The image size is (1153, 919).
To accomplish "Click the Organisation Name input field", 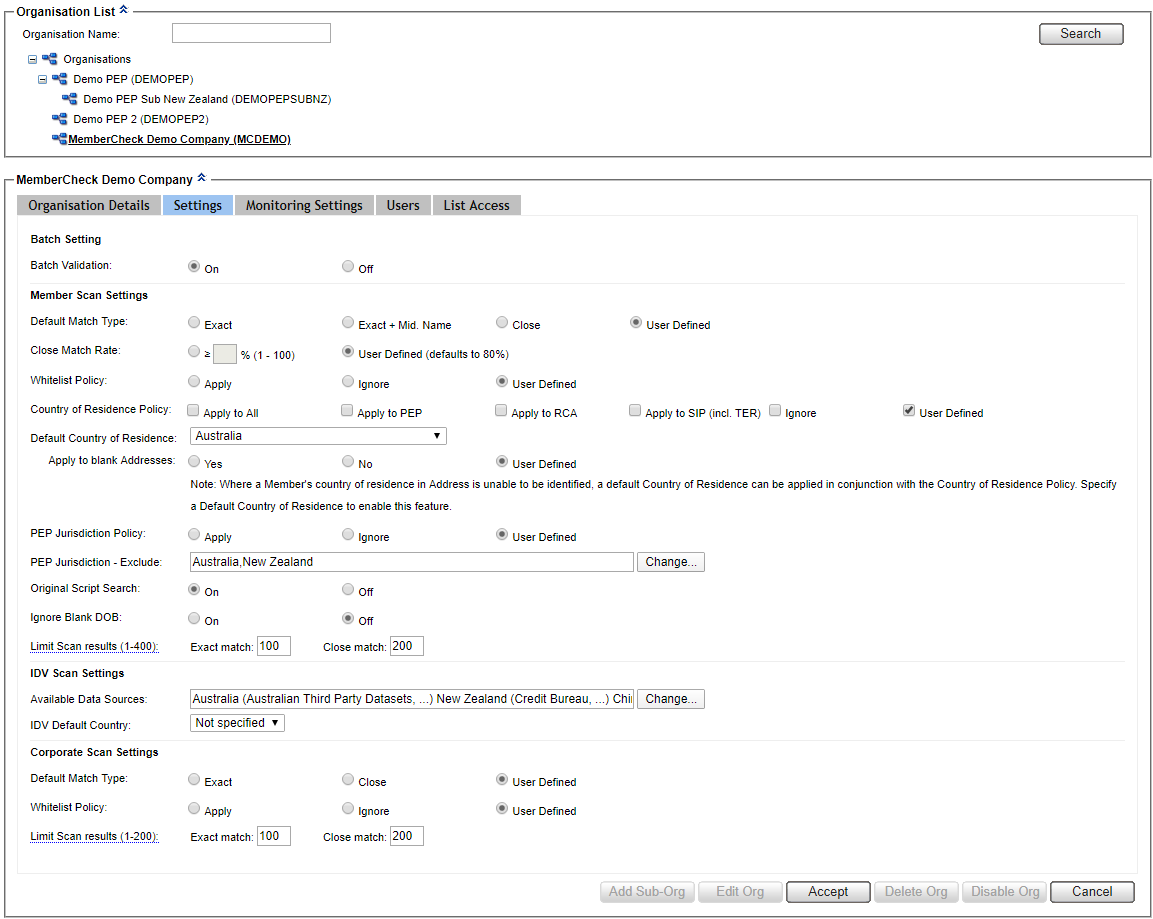I will click(x=251, y=33).
